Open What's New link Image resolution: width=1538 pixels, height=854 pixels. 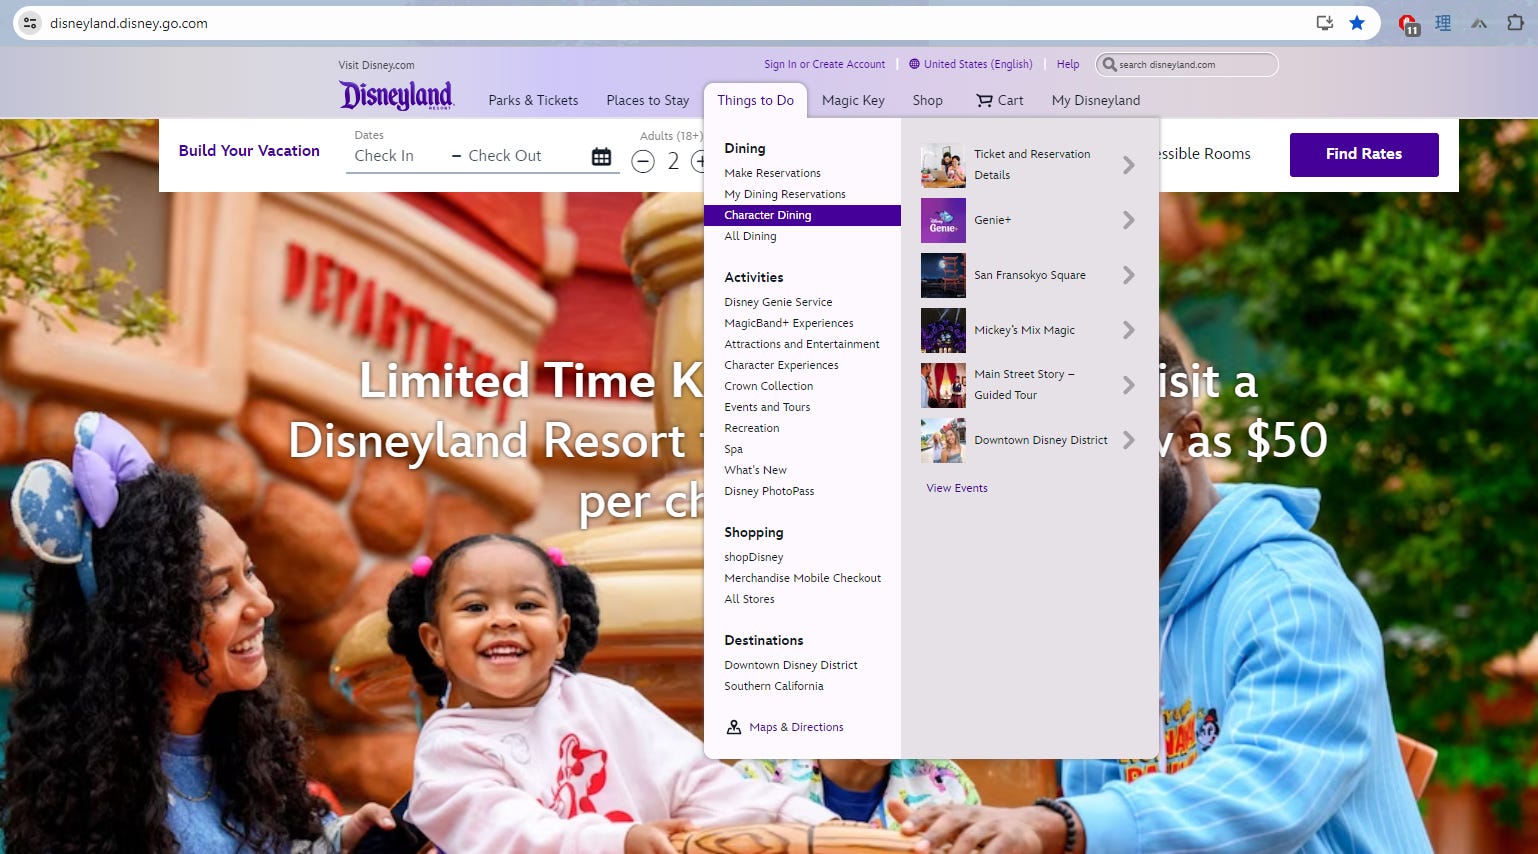(x=755, y=470)
